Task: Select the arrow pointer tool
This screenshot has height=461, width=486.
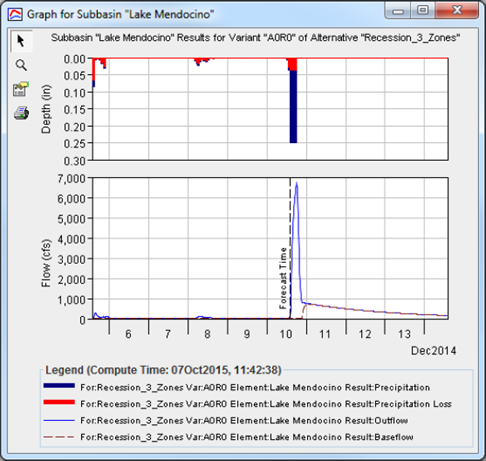Action: tap(21, 41)
